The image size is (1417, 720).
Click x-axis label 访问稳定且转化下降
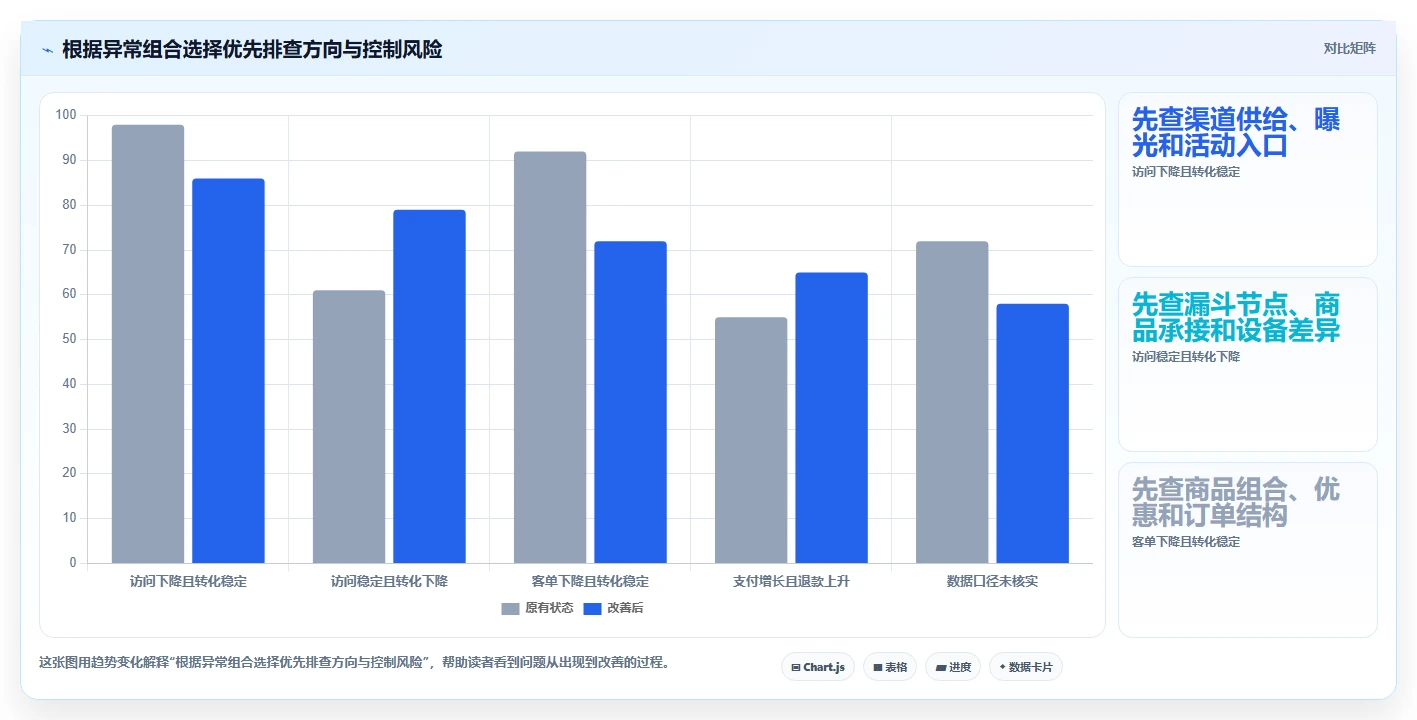(x=389, y=581)
